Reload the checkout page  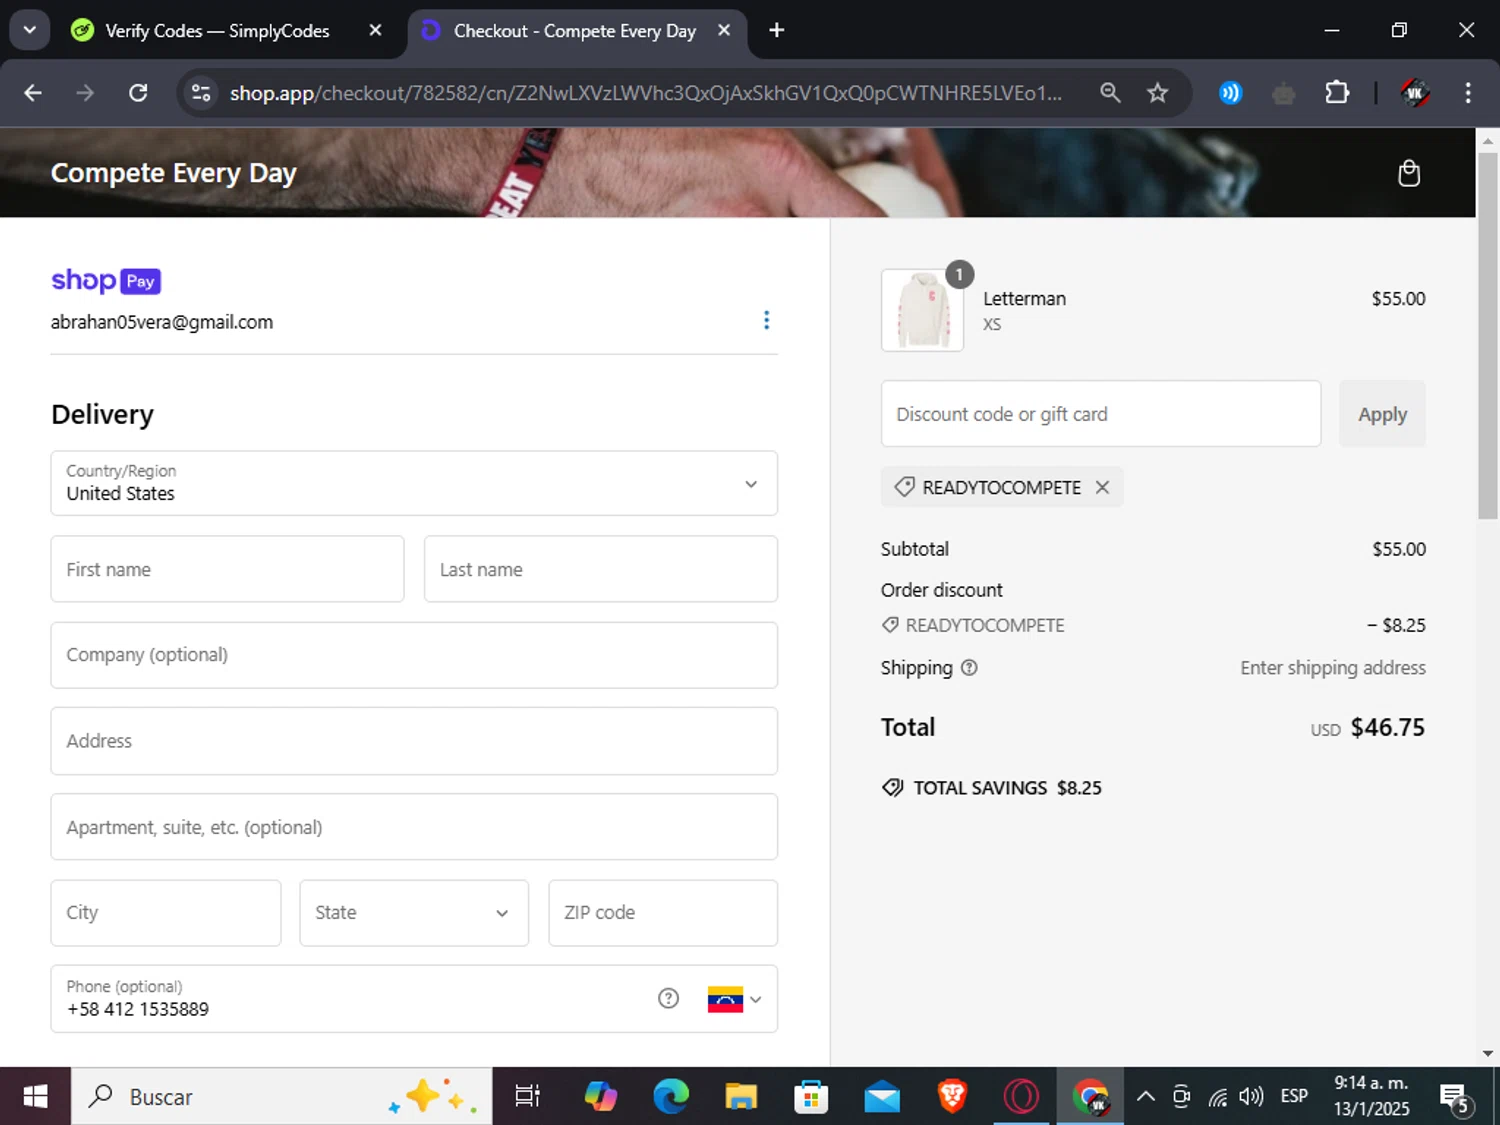pyautogui.click(x=138, y=93)
